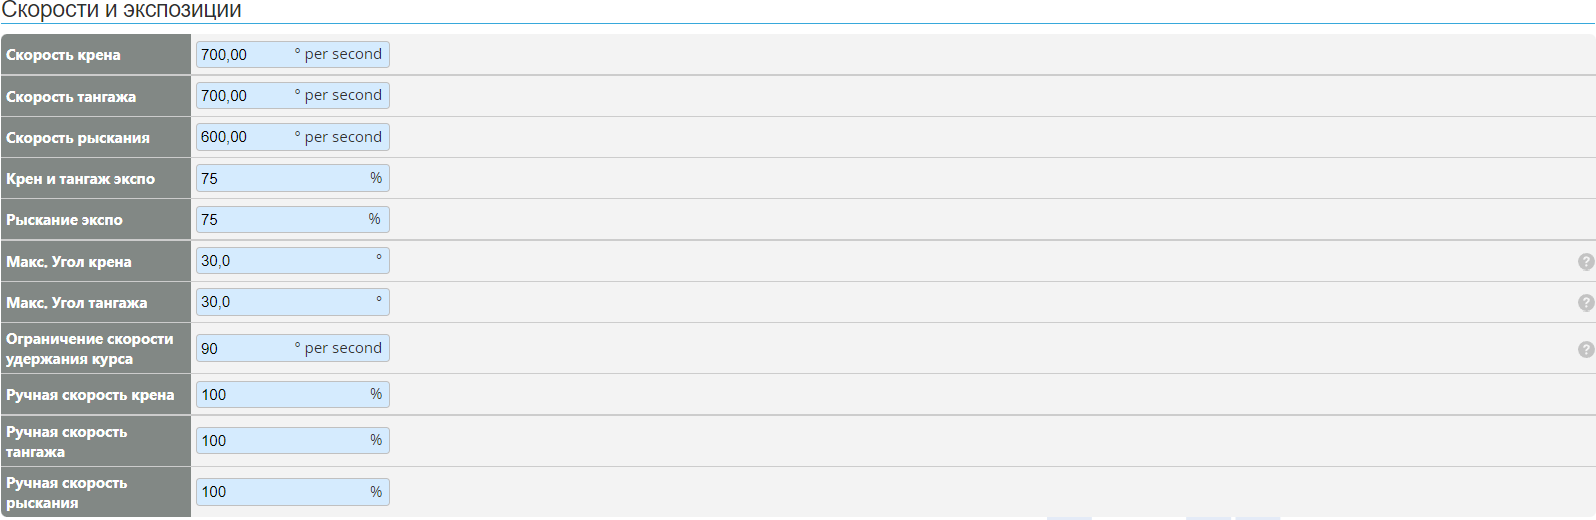This screenshot has width=1596, height=520.
Task: Click the Скорость крена row label
Action: click(63, 55)
